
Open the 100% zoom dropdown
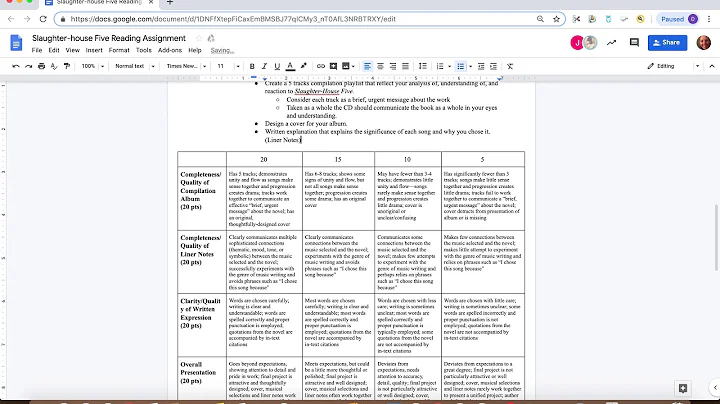93,66
